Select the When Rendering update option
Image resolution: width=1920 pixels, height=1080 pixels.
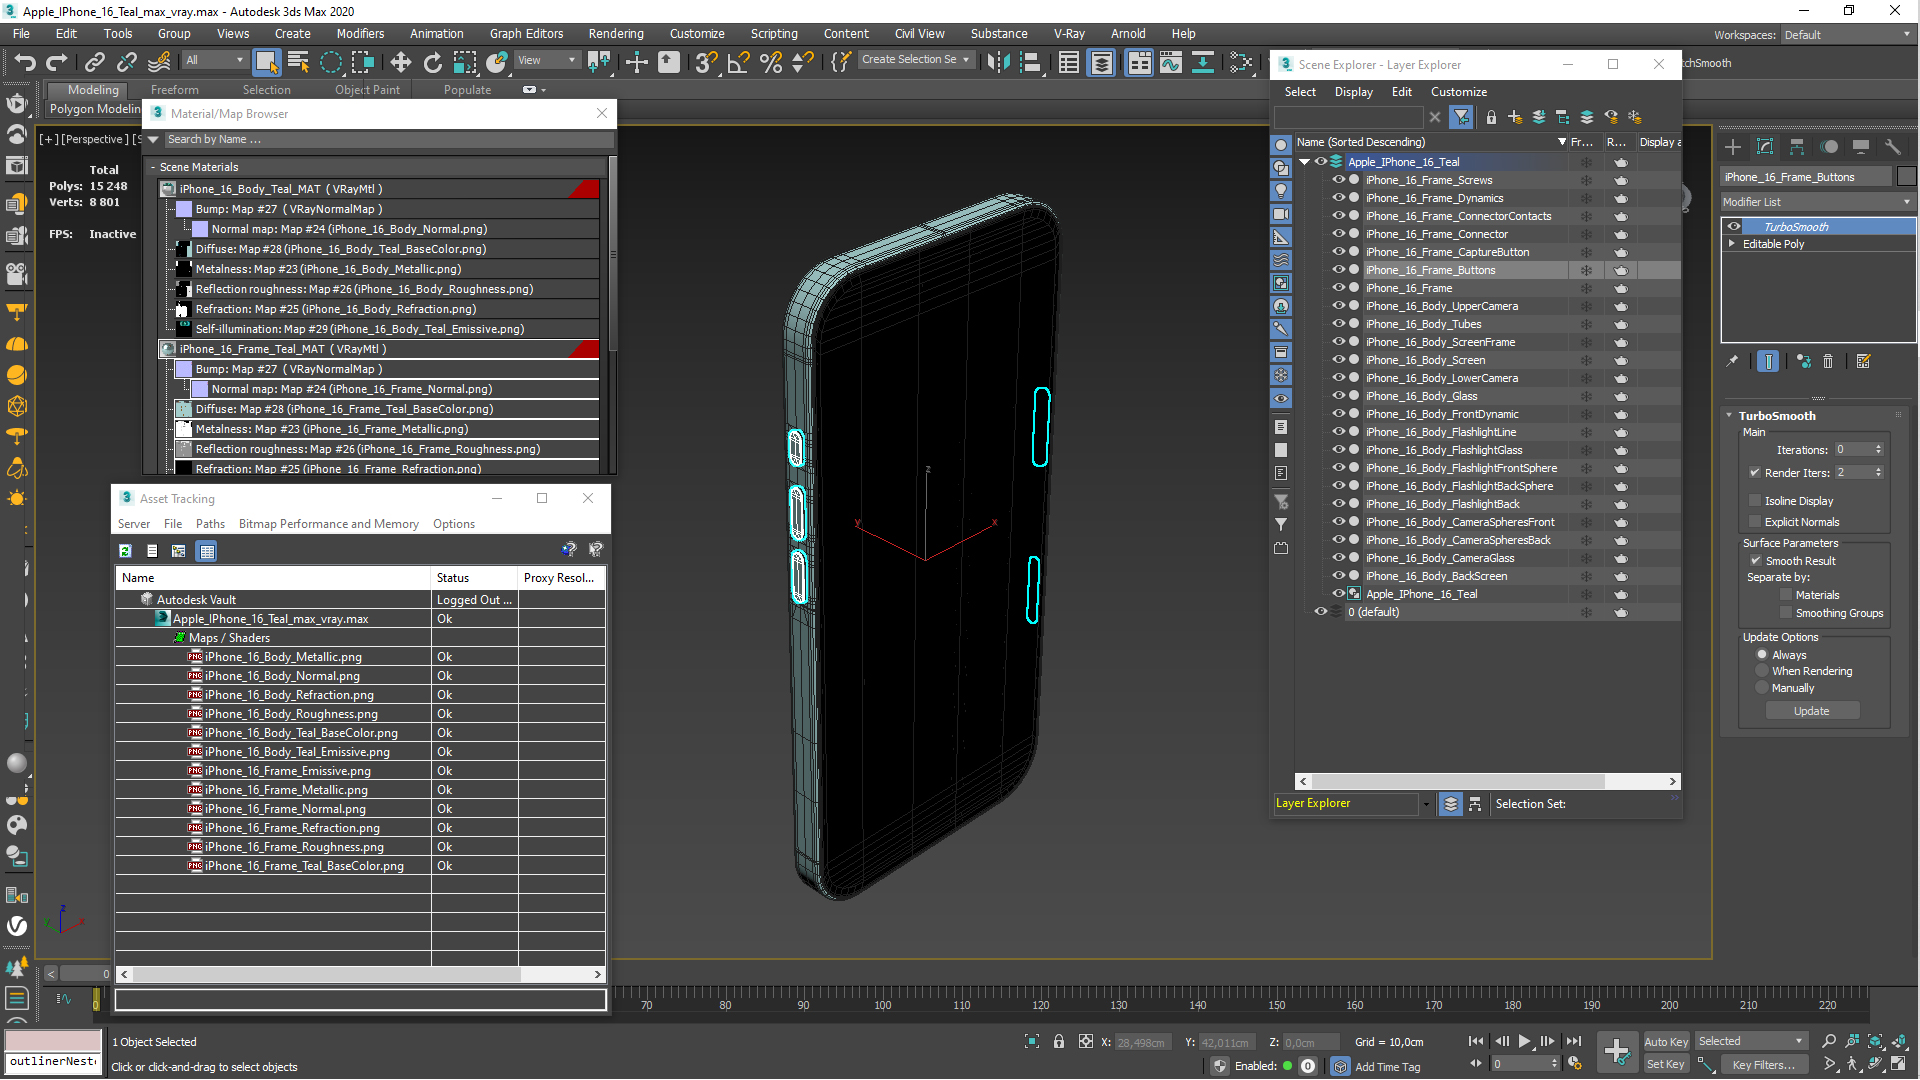(x=1762, y=671)
